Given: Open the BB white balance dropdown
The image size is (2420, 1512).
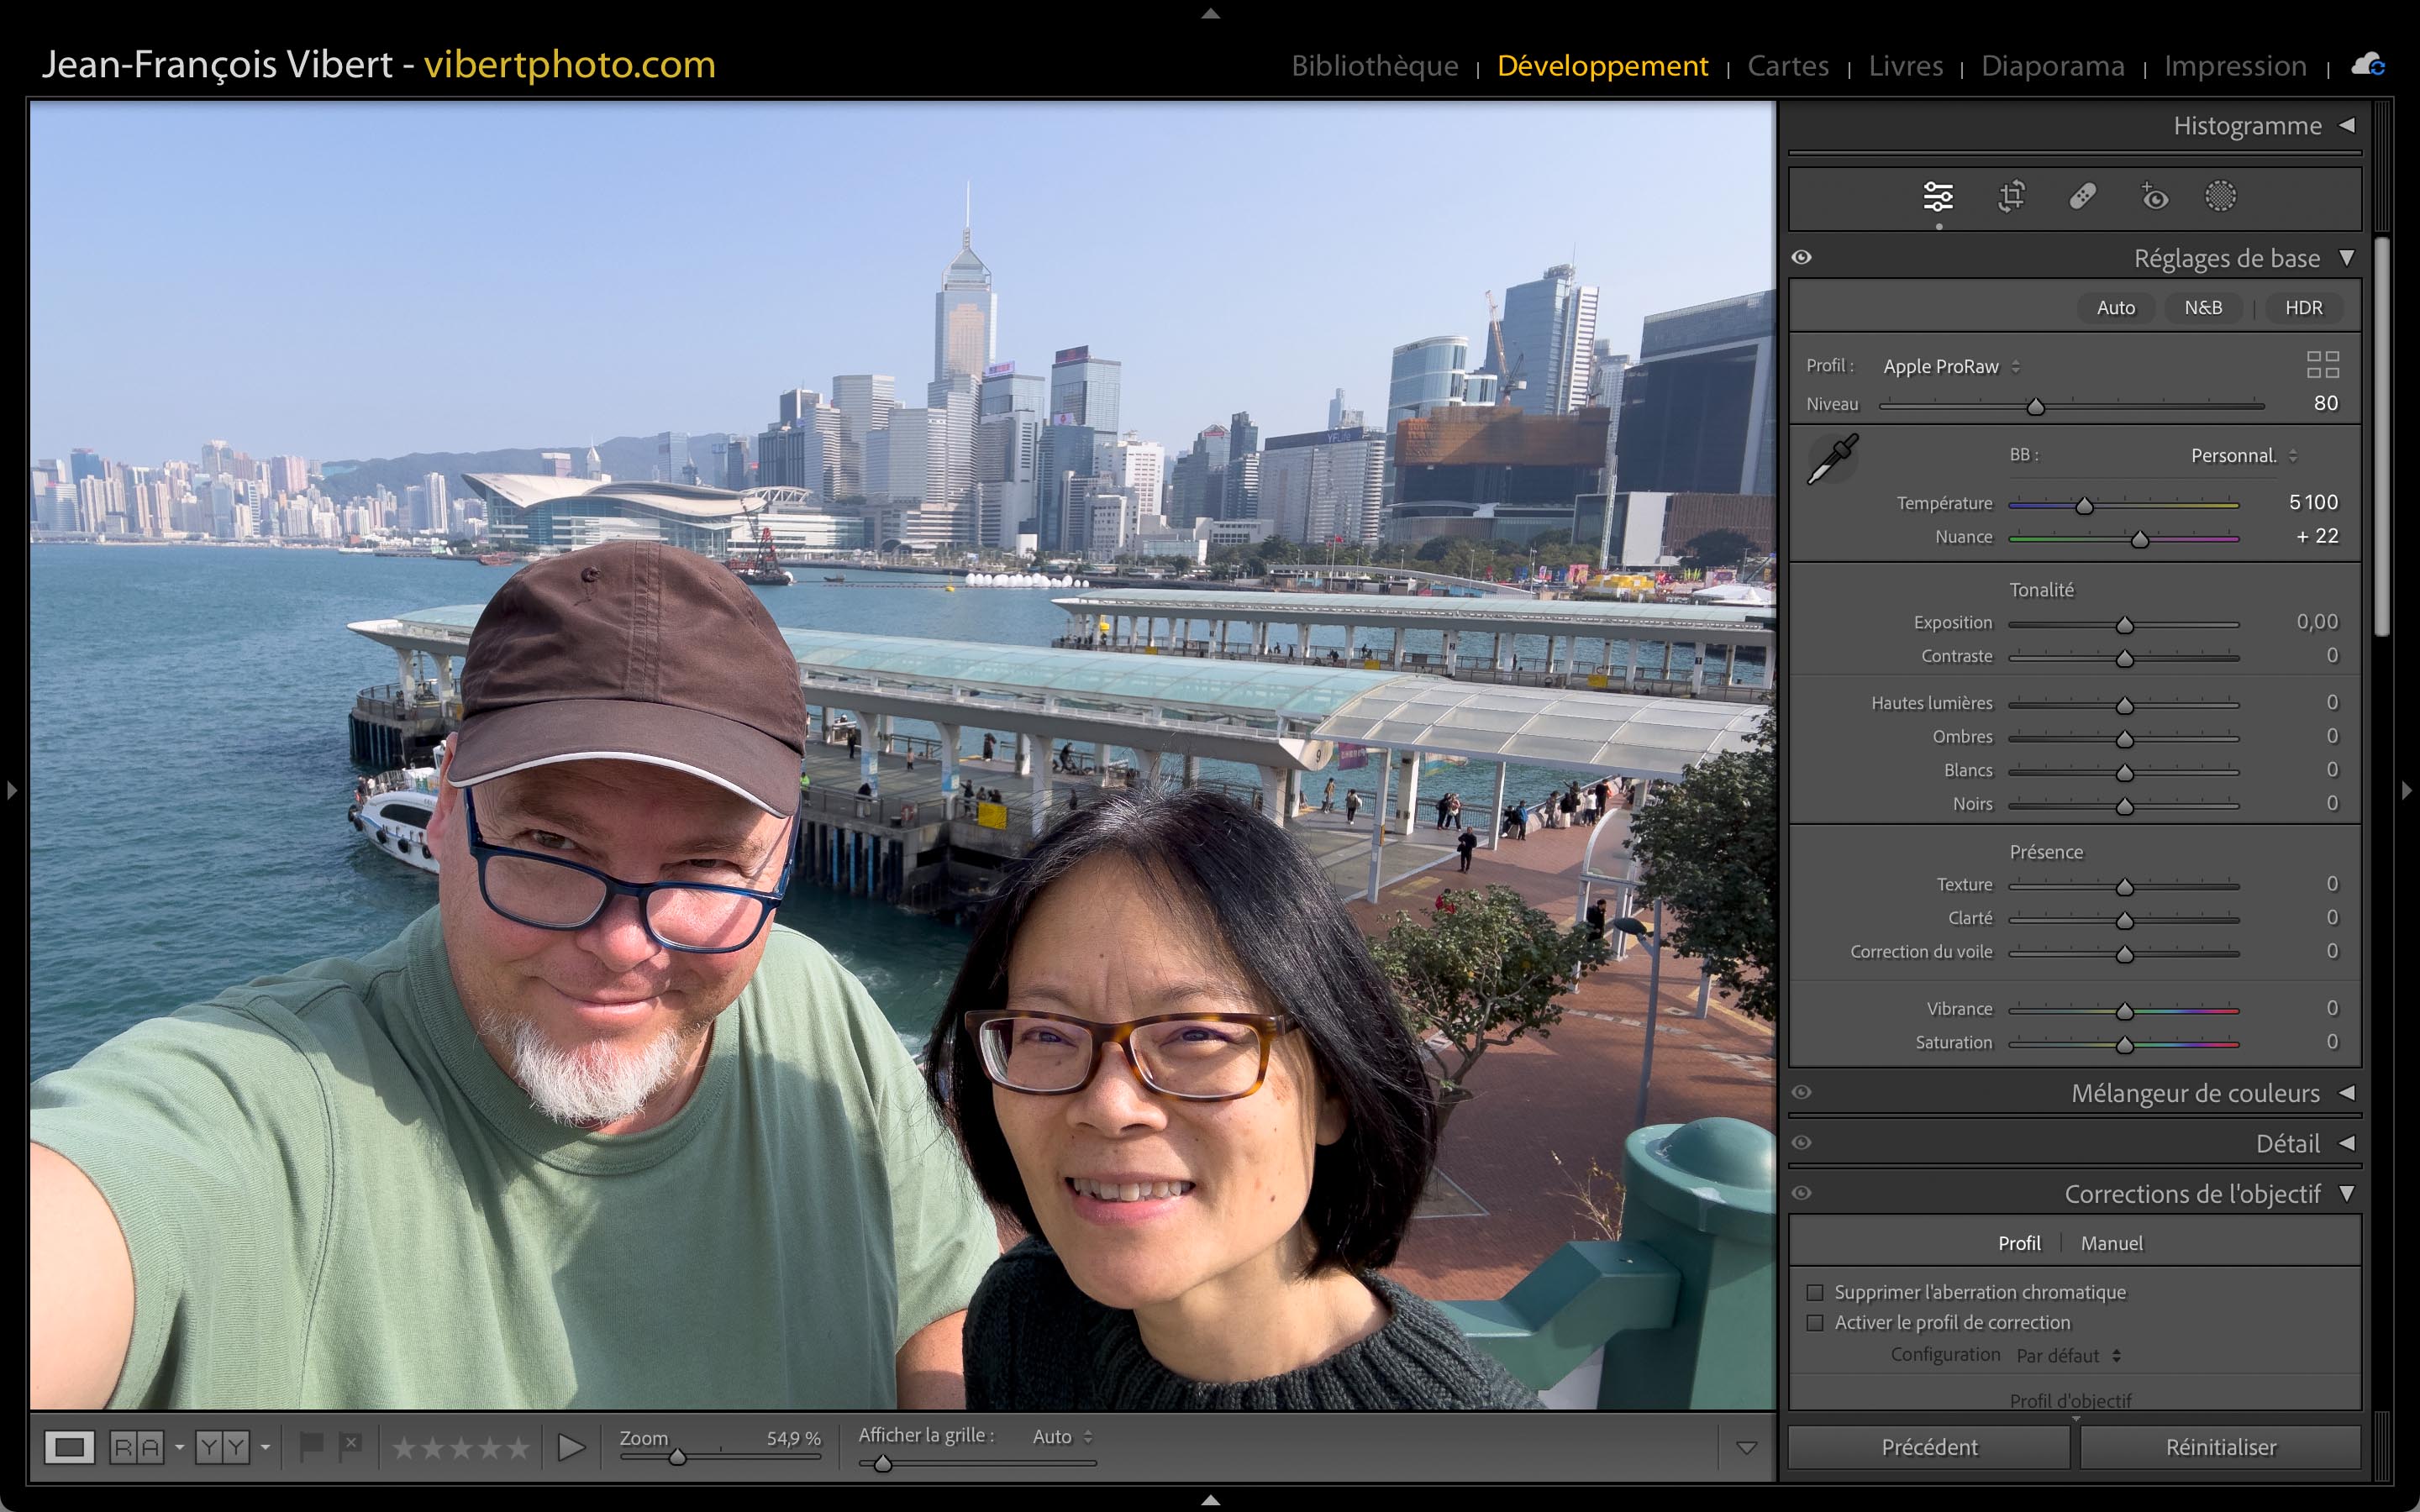Looking at the screenshot, I should [x=2243, y=456].
